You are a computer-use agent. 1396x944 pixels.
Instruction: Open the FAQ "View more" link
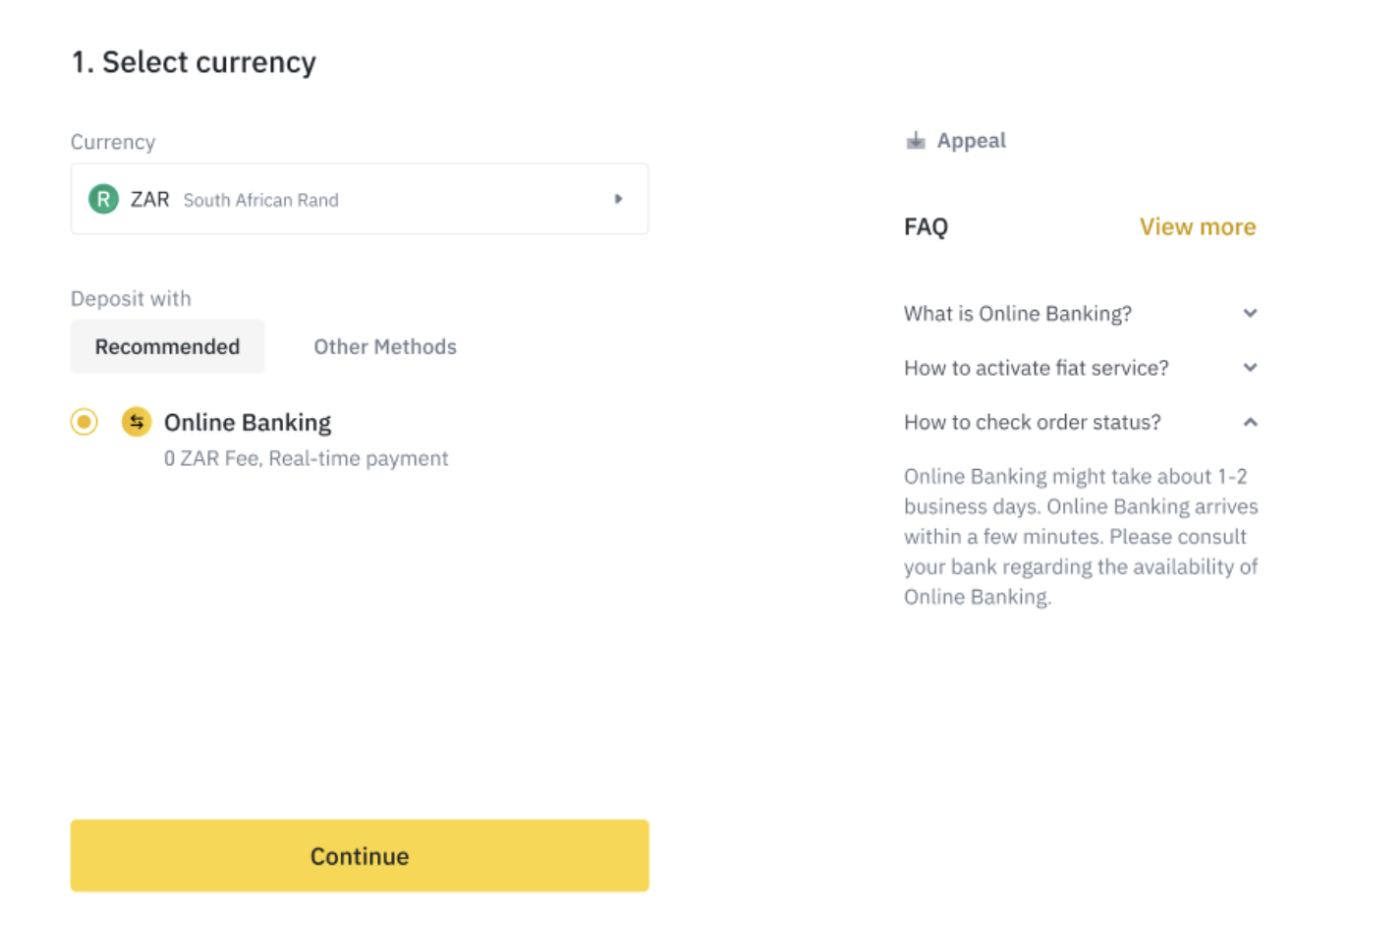coord(1197,227)
